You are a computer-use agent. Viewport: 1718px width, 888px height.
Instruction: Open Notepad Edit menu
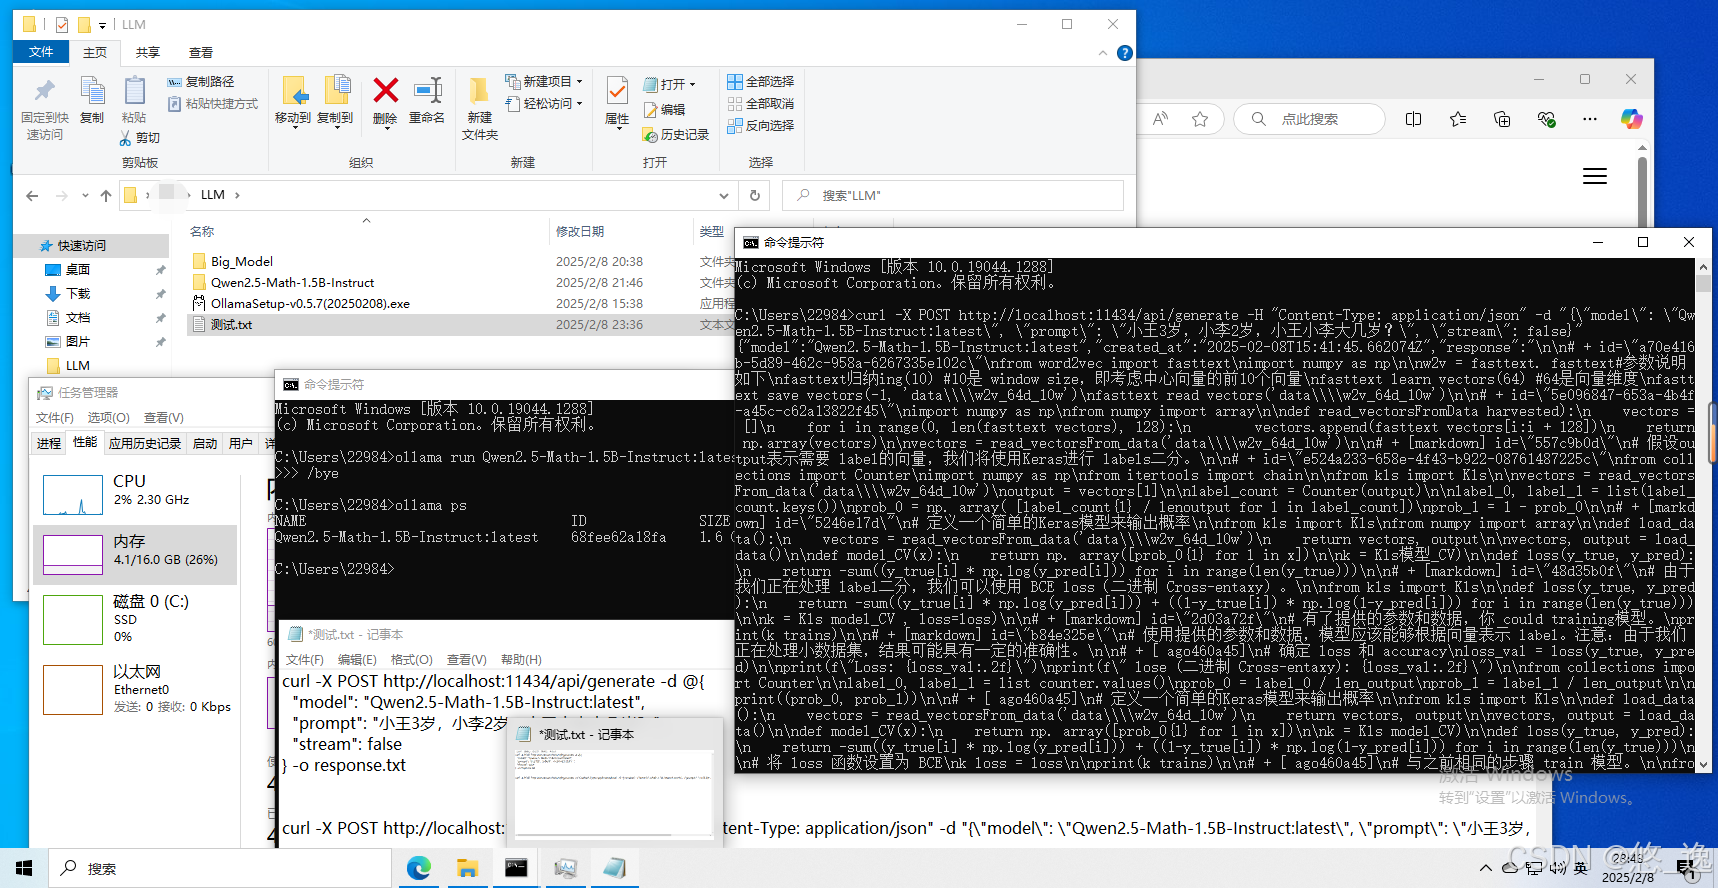coord(357,660)
